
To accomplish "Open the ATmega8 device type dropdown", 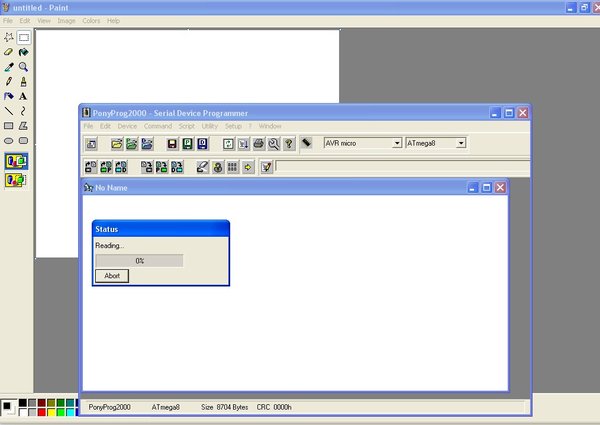I will [461, 143].
